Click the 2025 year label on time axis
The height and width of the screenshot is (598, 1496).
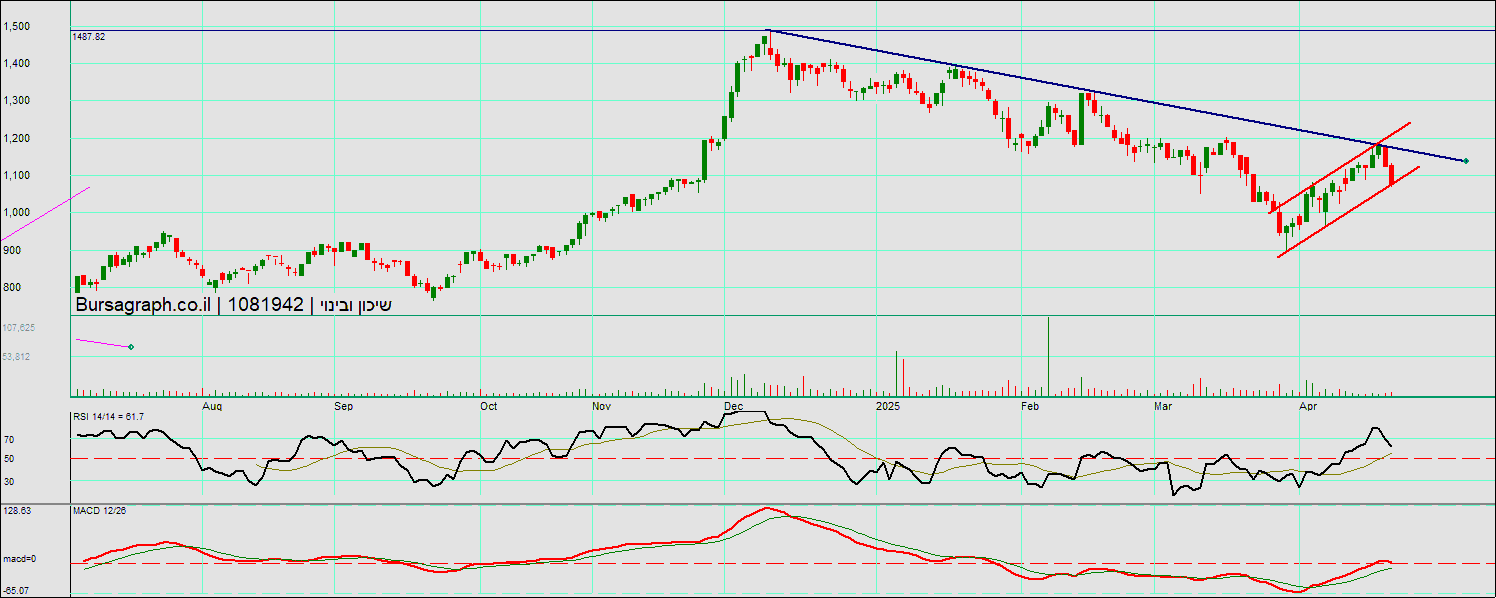(x=888, y=407)
